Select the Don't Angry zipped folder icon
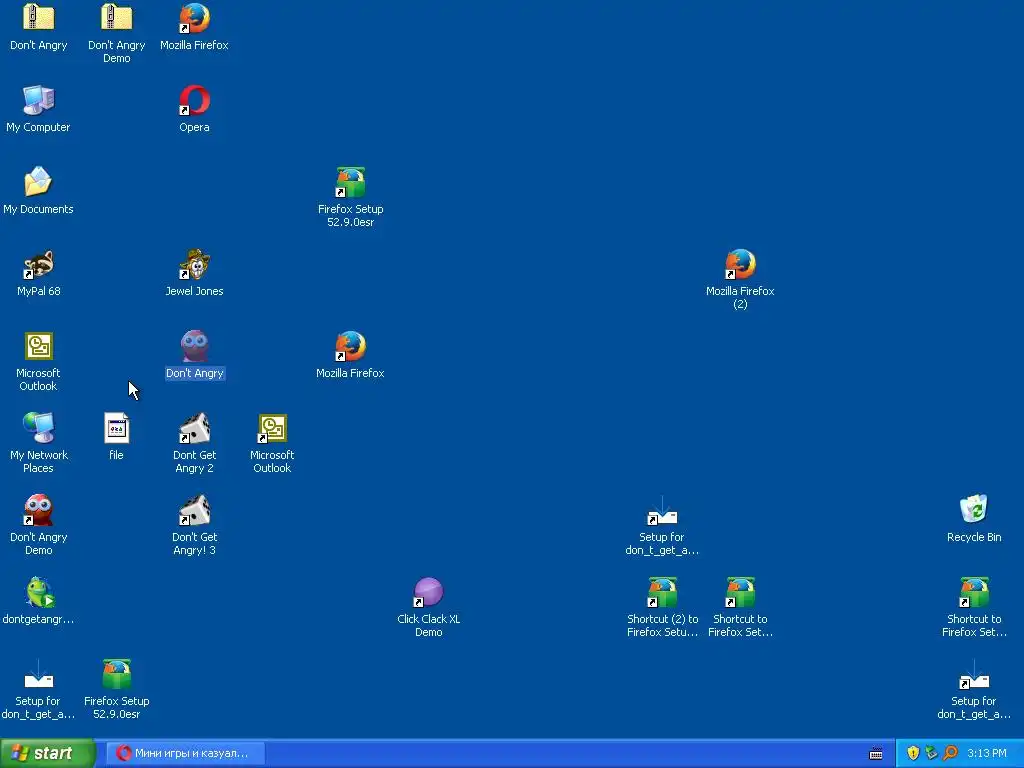The height and width of the screenshot is (768, 1024). point(39,18)
